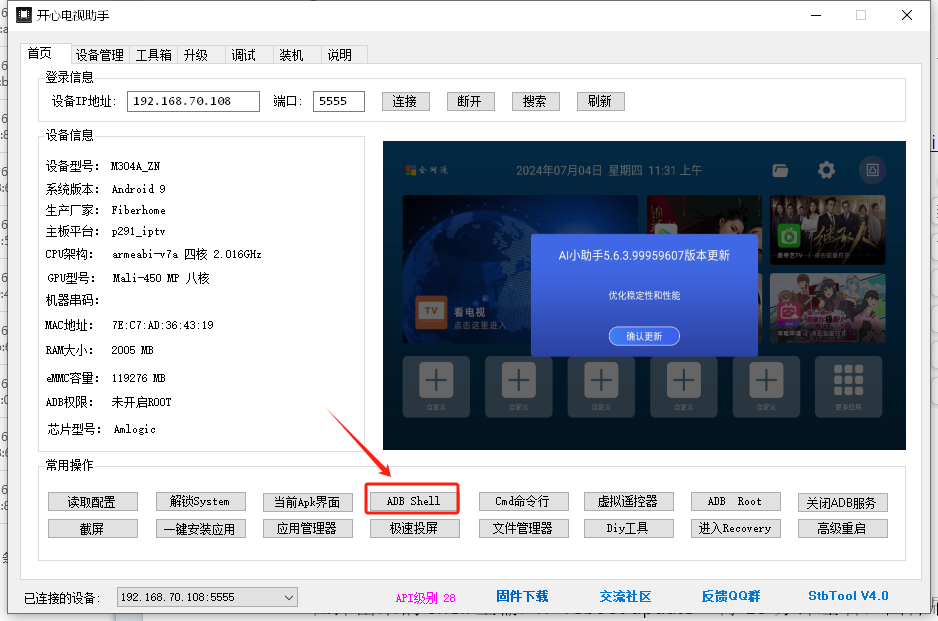The image size is (938, 621).
Task: Open the 虚拟遥控器 button
Action: pyautogui.click(x=629, y=501)
